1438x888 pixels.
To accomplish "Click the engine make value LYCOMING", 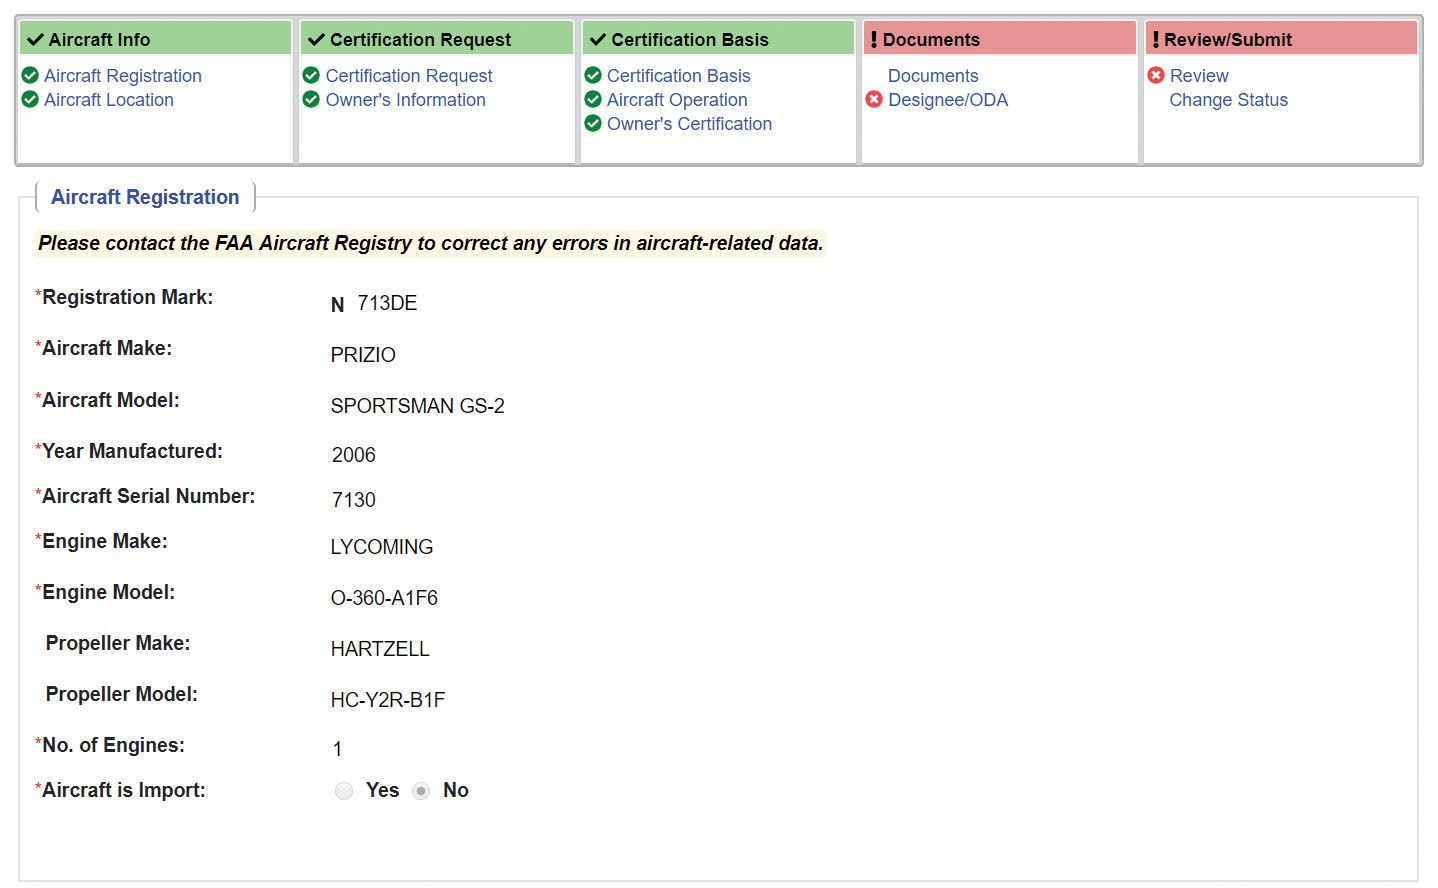I will (382, 547).
